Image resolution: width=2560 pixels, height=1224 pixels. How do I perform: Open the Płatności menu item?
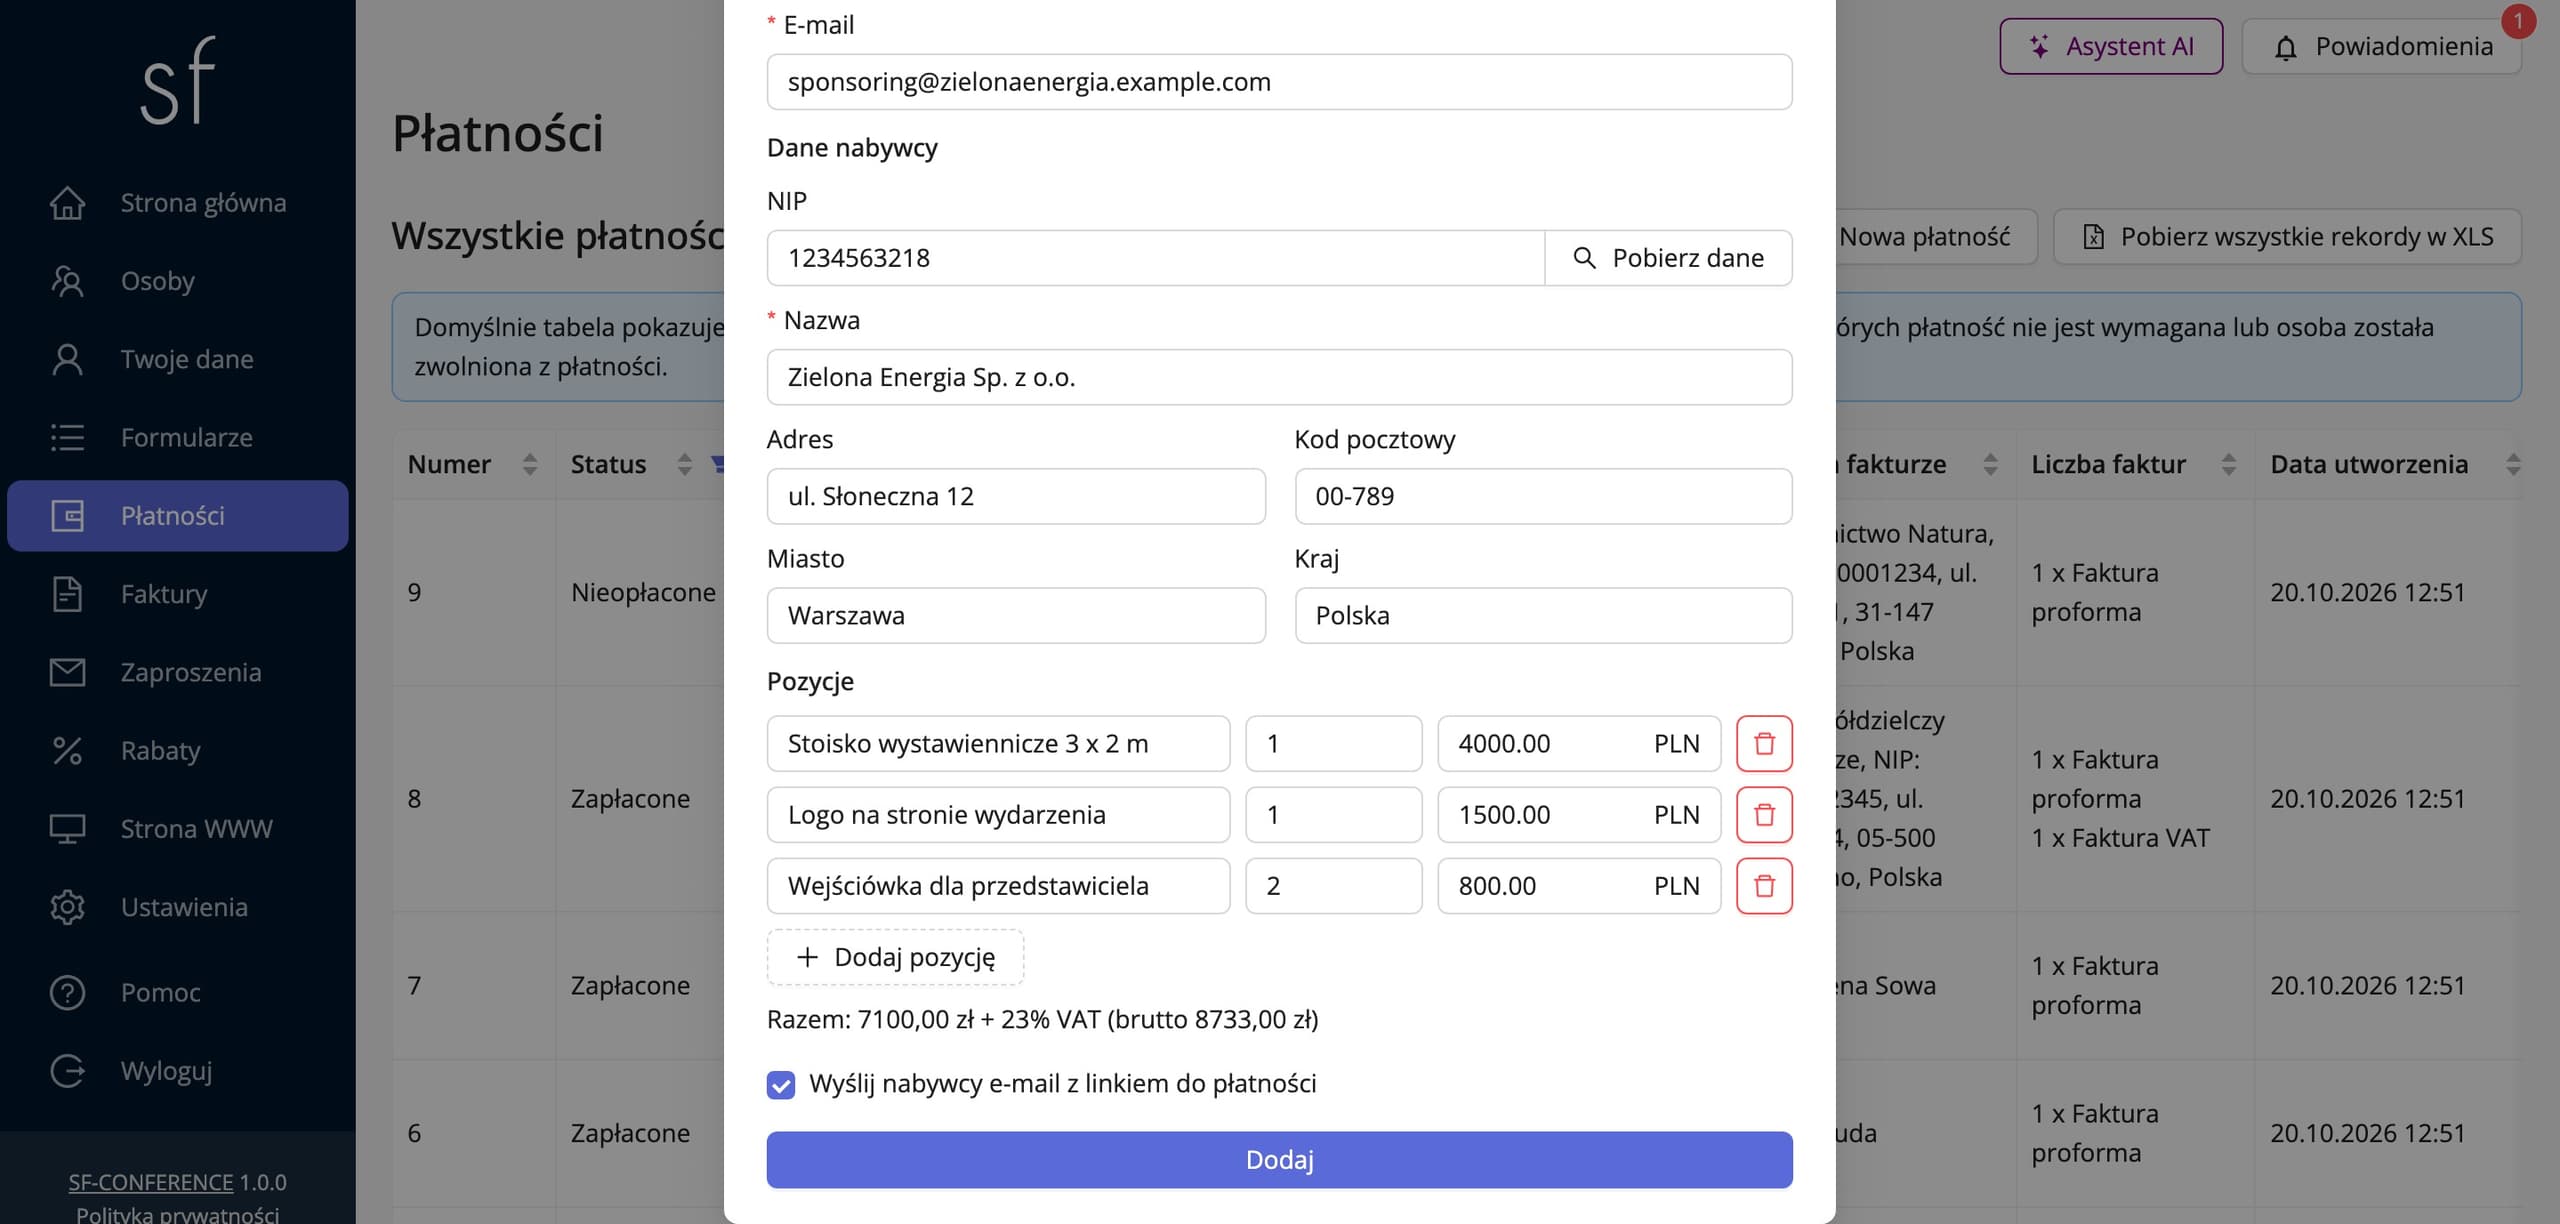tap(178, 516)
